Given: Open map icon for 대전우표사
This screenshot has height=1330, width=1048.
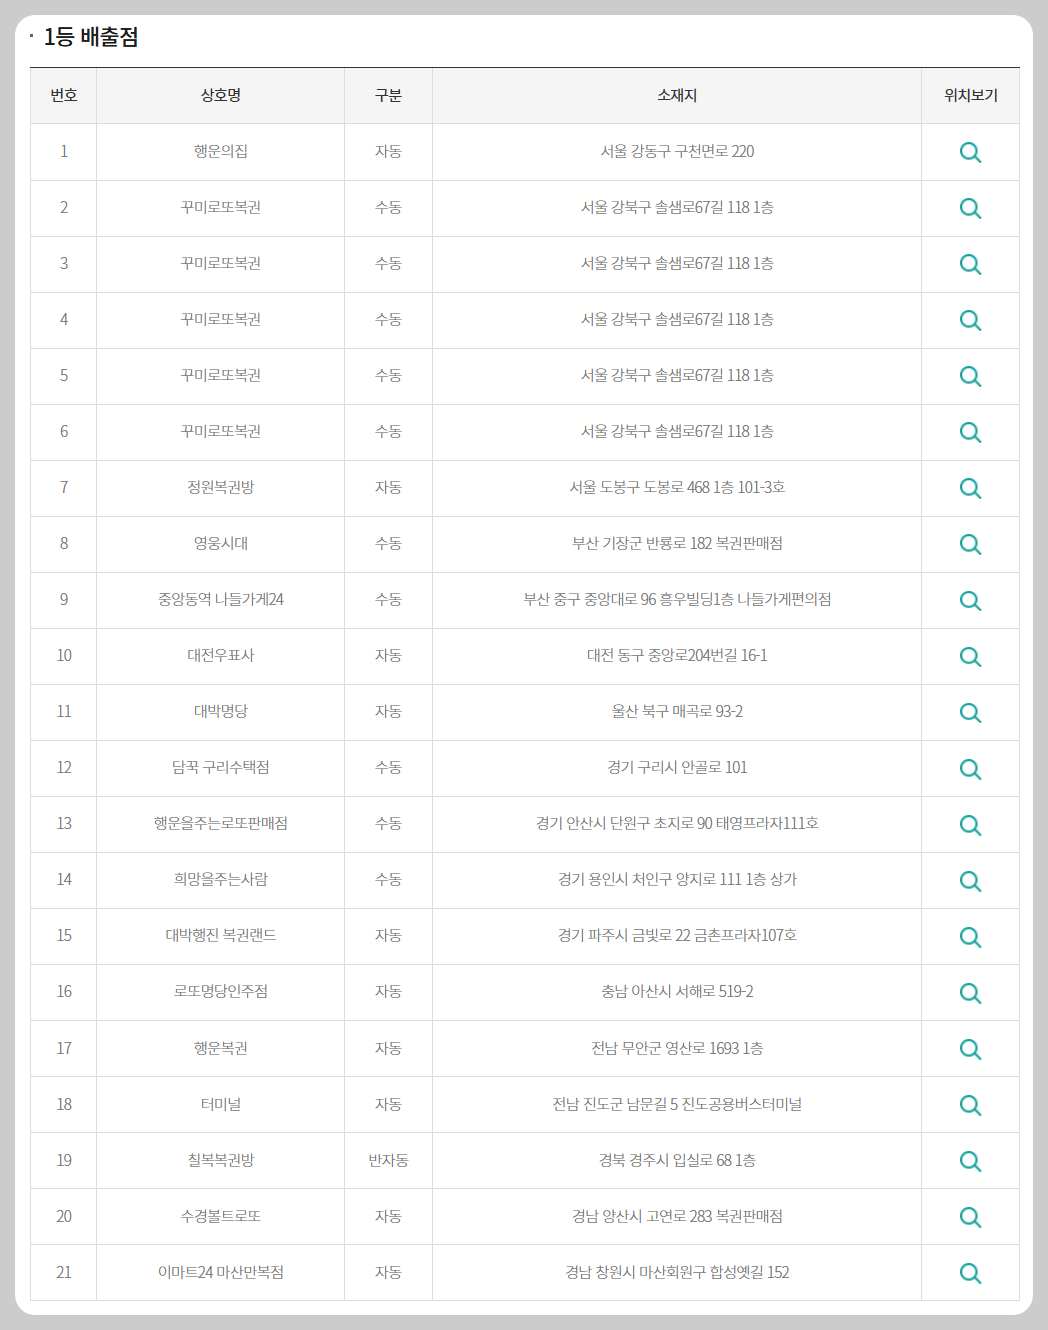Looking at the screenshot, I should coord(969,656).
